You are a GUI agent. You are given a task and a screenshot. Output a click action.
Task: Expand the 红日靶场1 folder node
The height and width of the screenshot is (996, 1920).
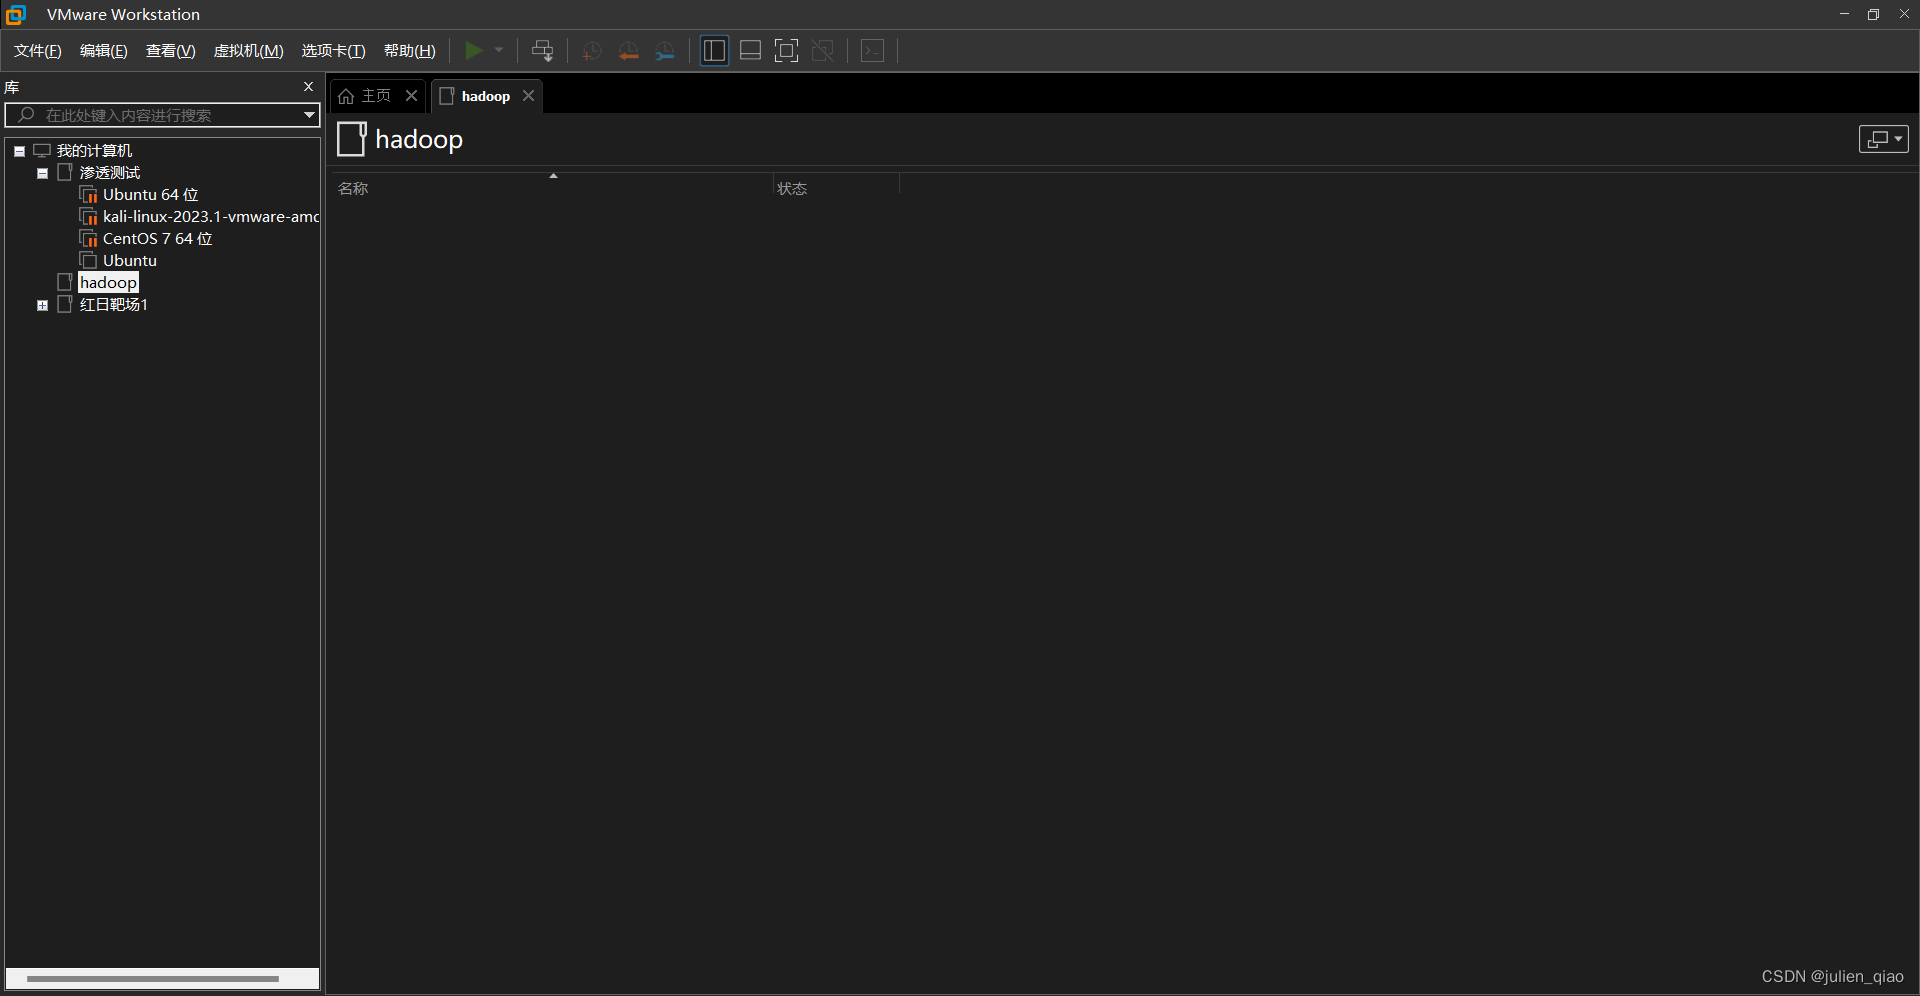click(x=42, y=305)
